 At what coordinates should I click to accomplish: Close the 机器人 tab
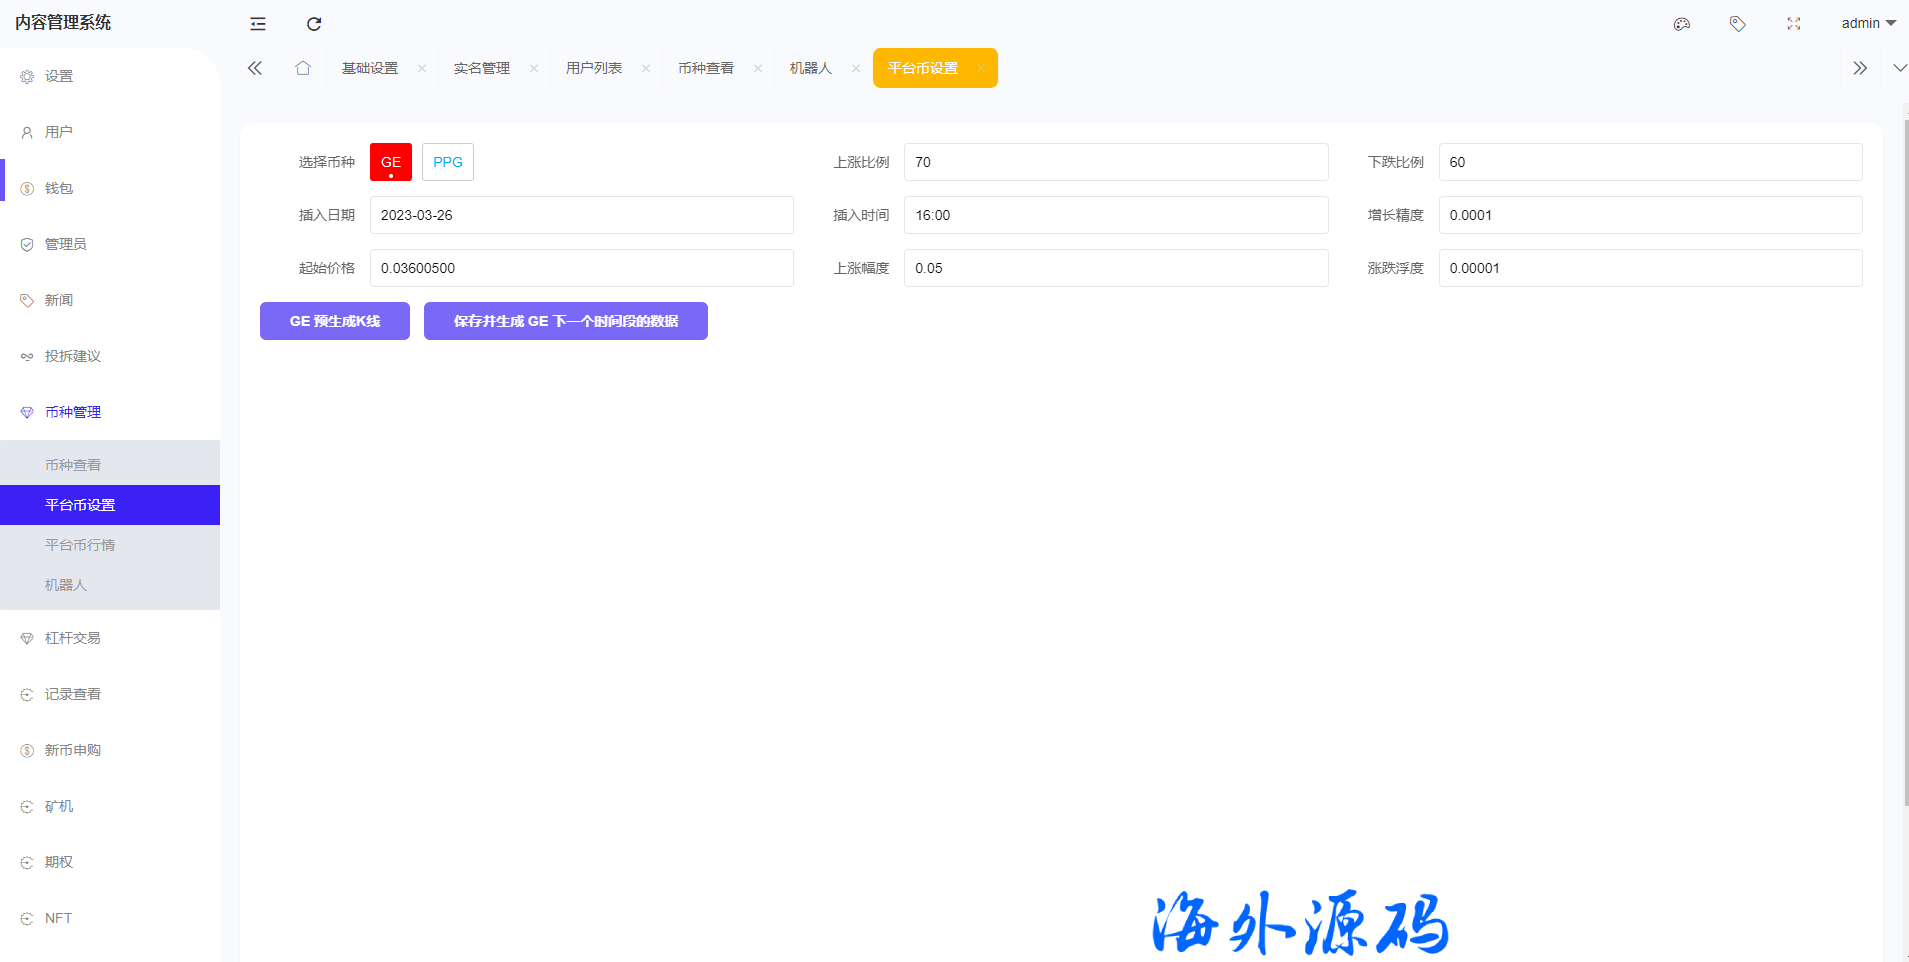tap(856, 69)
